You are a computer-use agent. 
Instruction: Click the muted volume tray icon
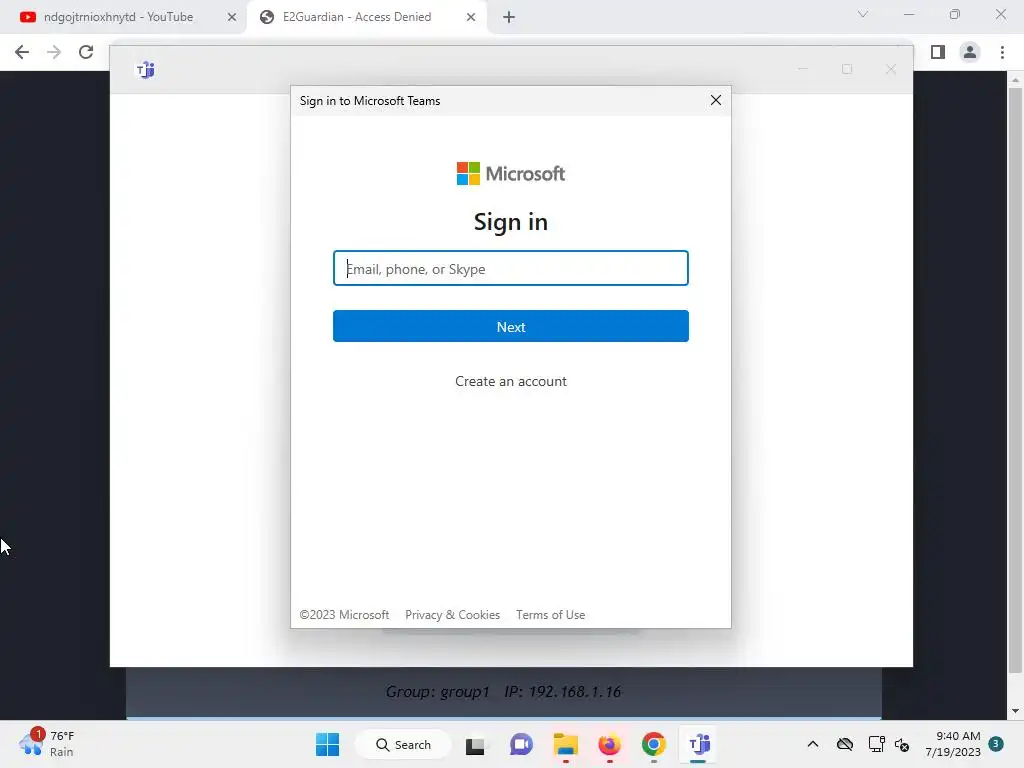click(x=902, y=744)
